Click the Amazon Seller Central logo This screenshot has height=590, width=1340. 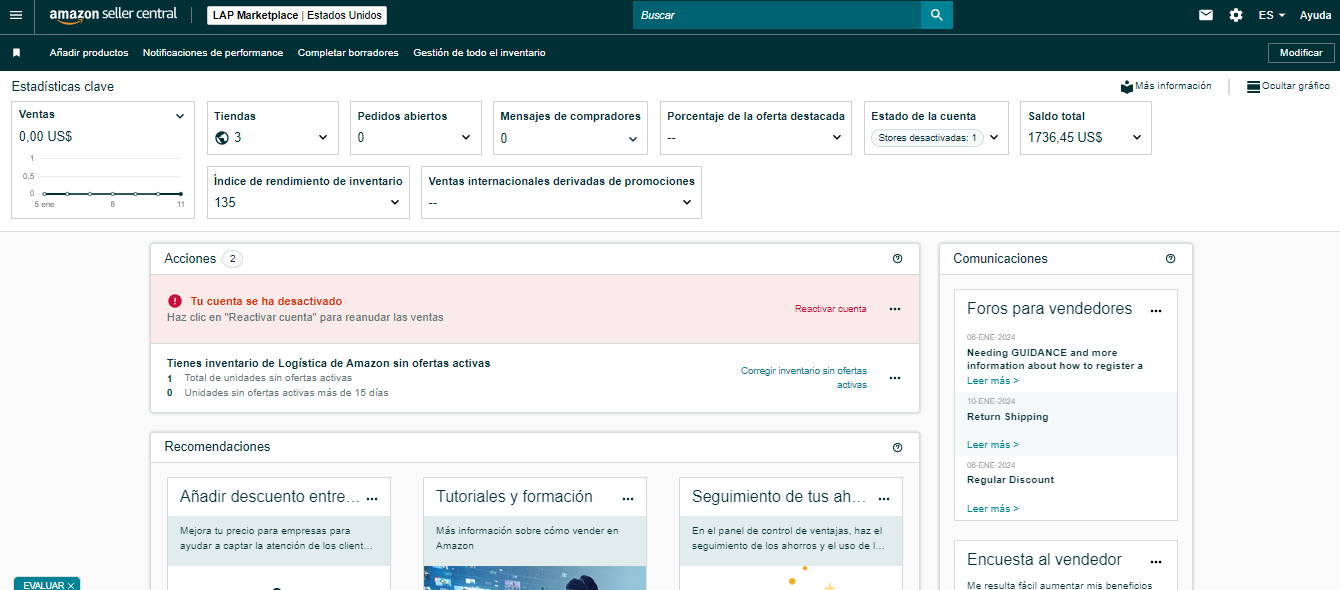113,15
